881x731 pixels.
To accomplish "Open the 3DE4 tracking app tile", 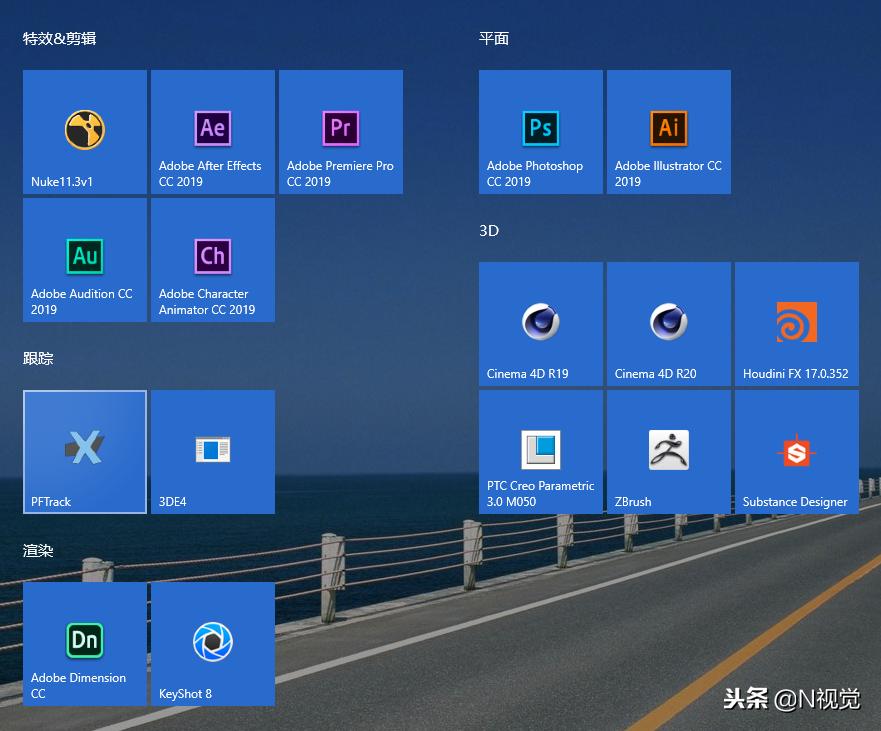I will click(x=213, y=452).
